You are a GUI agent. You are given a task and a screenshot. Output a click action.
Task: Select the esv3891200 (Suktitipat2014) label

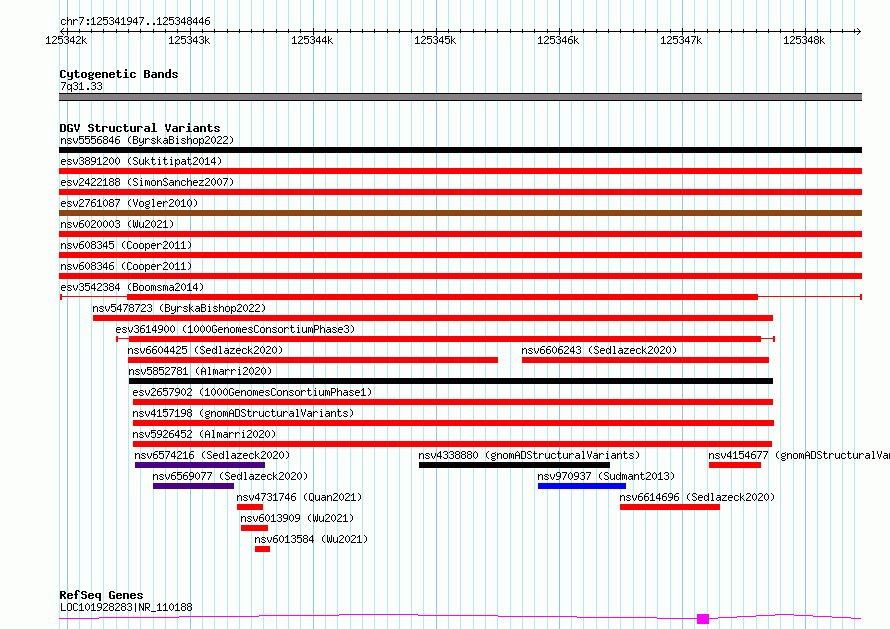[x=141, y=161]
